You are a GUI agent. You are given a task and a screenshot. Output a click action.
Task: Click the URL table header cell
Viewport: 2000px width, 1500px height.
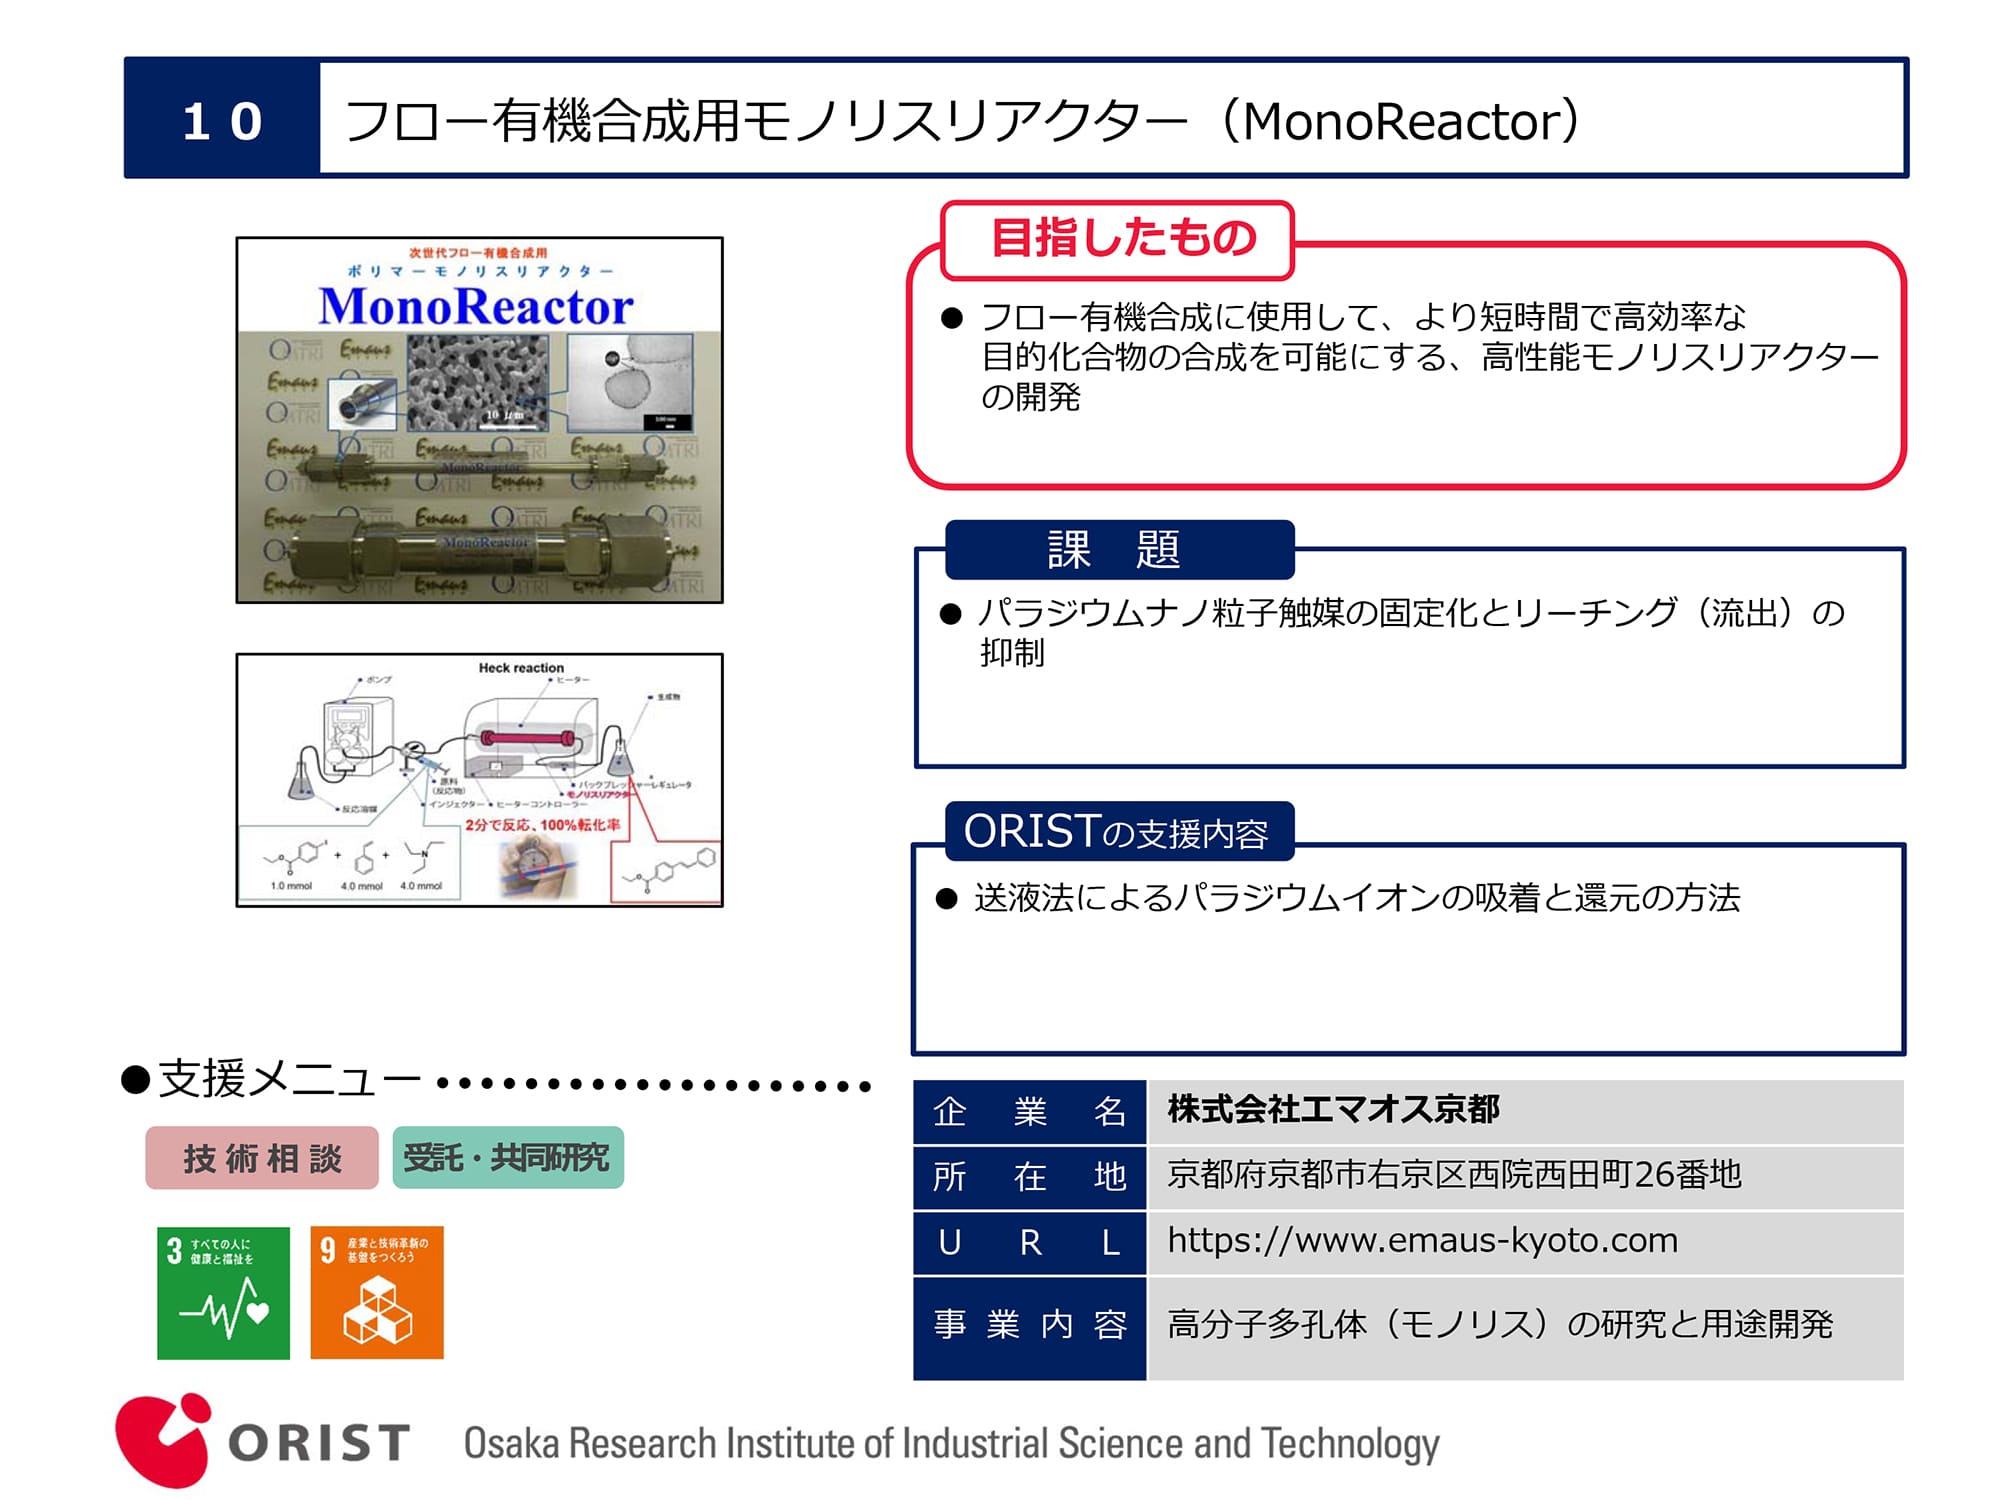point(1029,1242)
